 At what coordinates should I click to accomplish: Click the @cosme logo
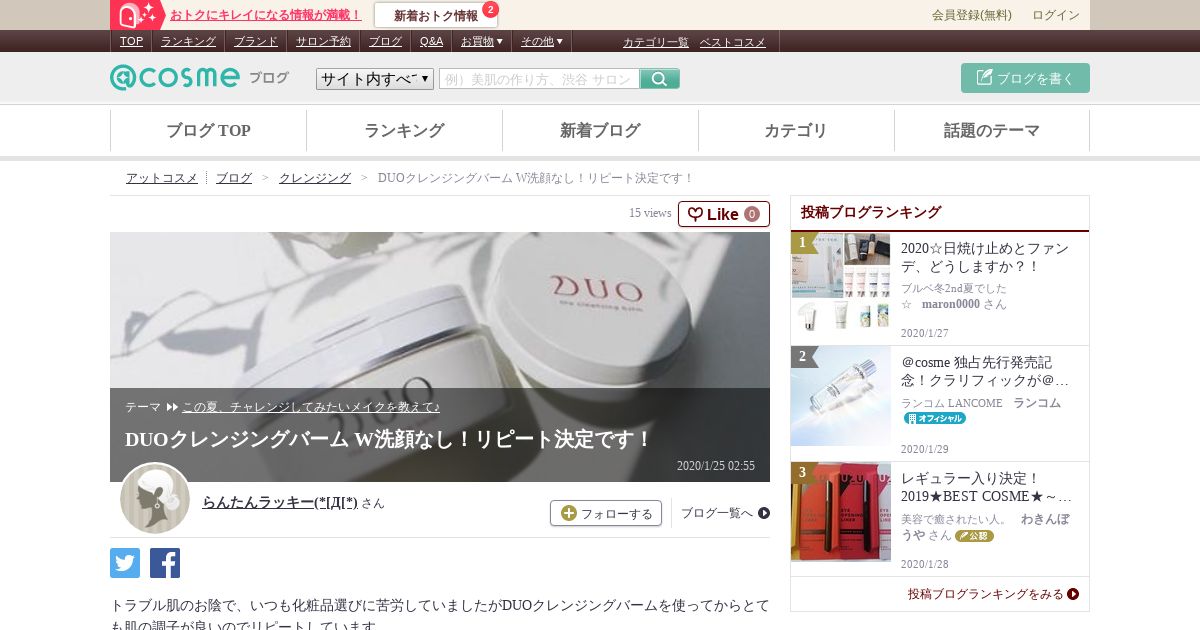[175, 77]
